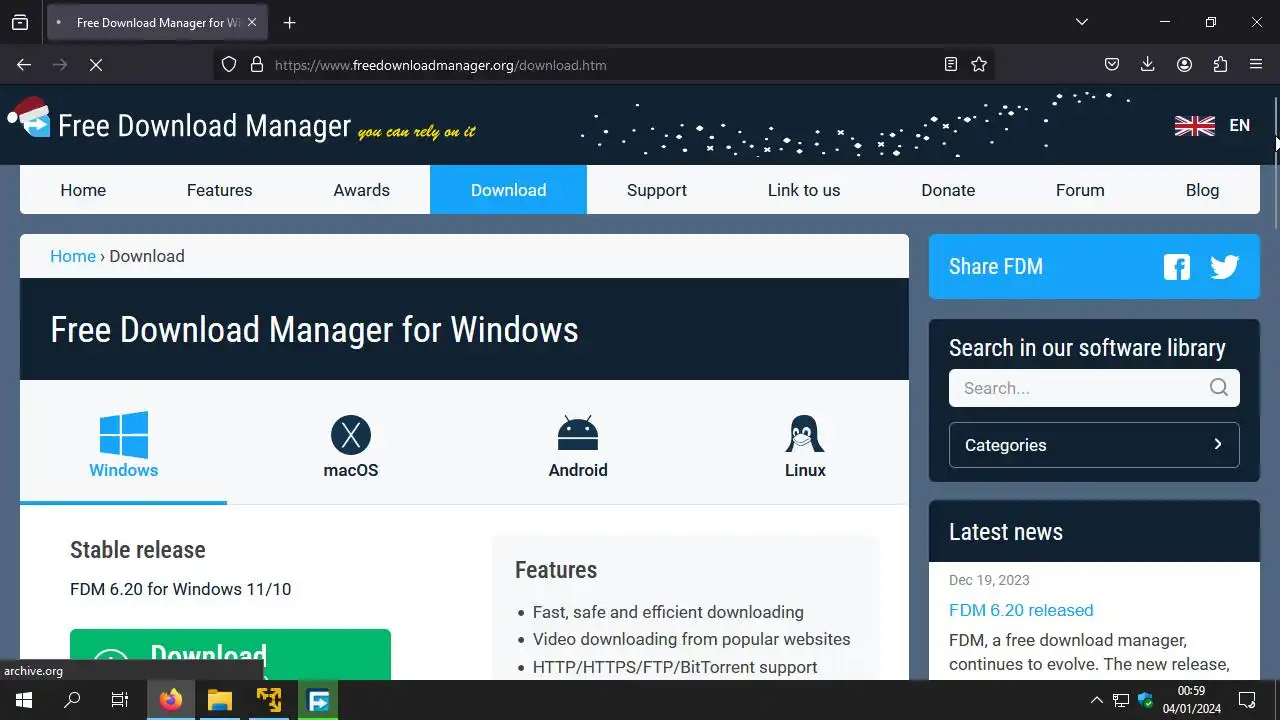Image resolution: width=1280 pixels, height=720 pixels.
Task: Open the Home menu item
Action: tap(83, 190)
